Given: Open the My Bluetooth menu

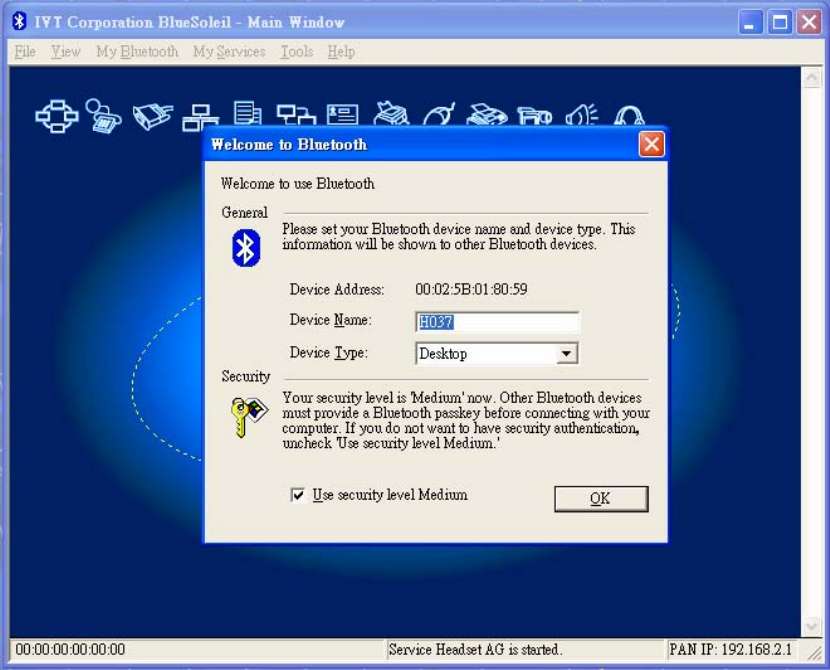Looking at the screenshot, I should tap(137, 51).
